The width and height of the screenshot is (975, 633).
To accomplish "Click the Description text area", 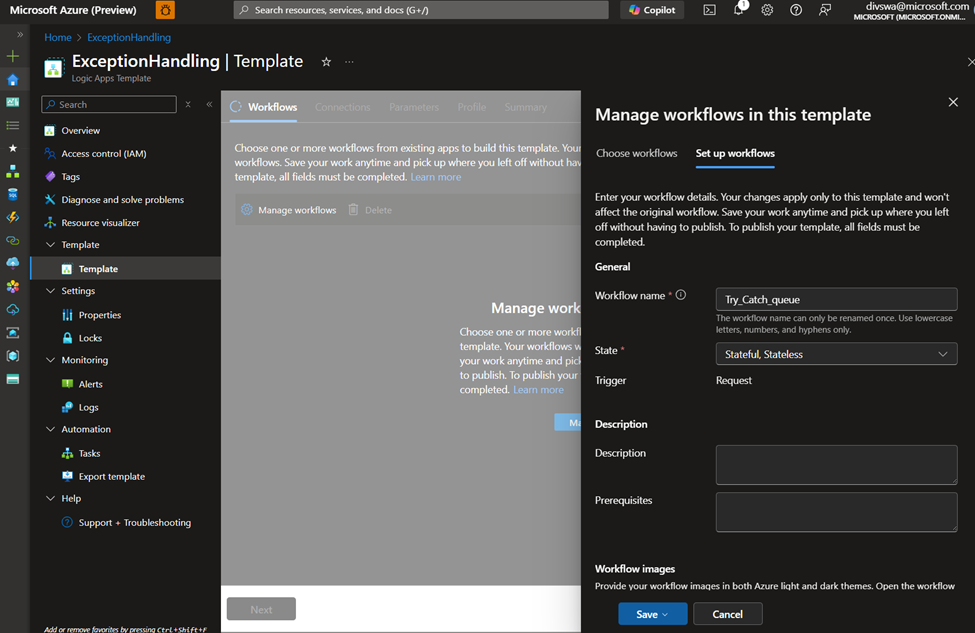I will click(836, 465).
